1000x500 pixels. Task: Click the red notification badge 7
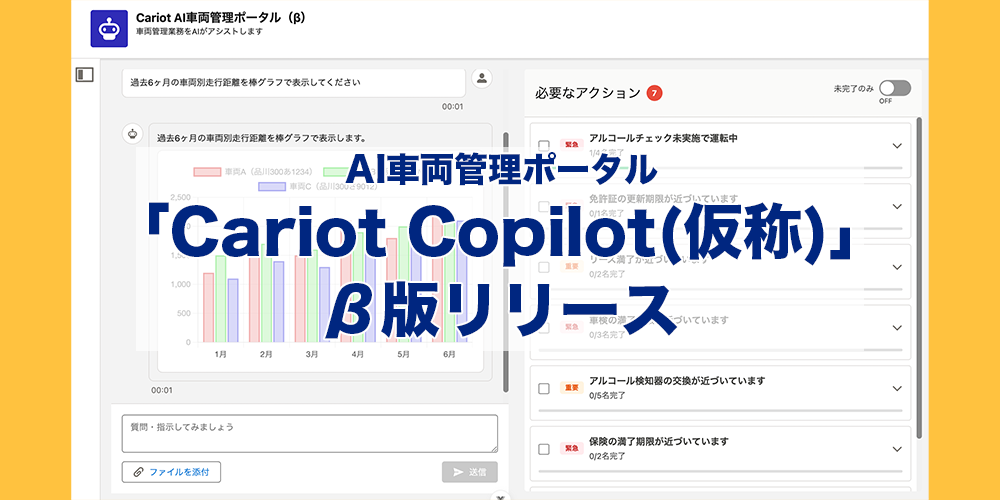pyautogui.click(x=654, y=93)
